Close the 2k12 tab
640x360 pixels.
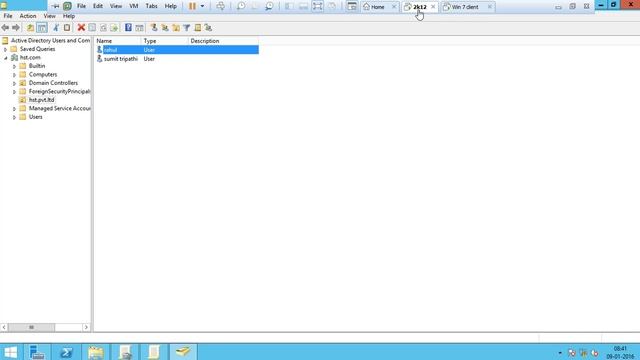(x=433, y=7)
